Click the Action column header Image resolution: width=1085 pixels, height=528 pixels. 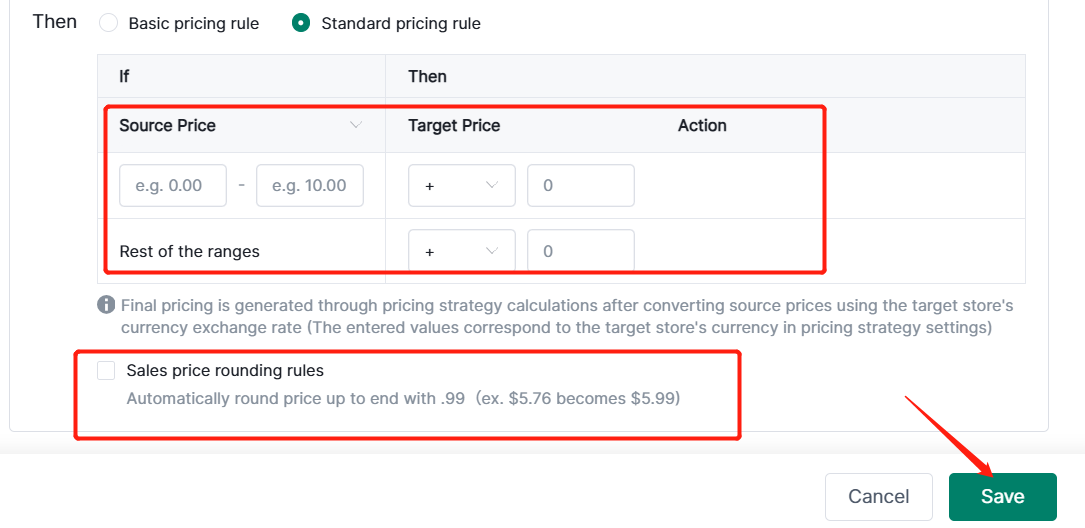702,126
